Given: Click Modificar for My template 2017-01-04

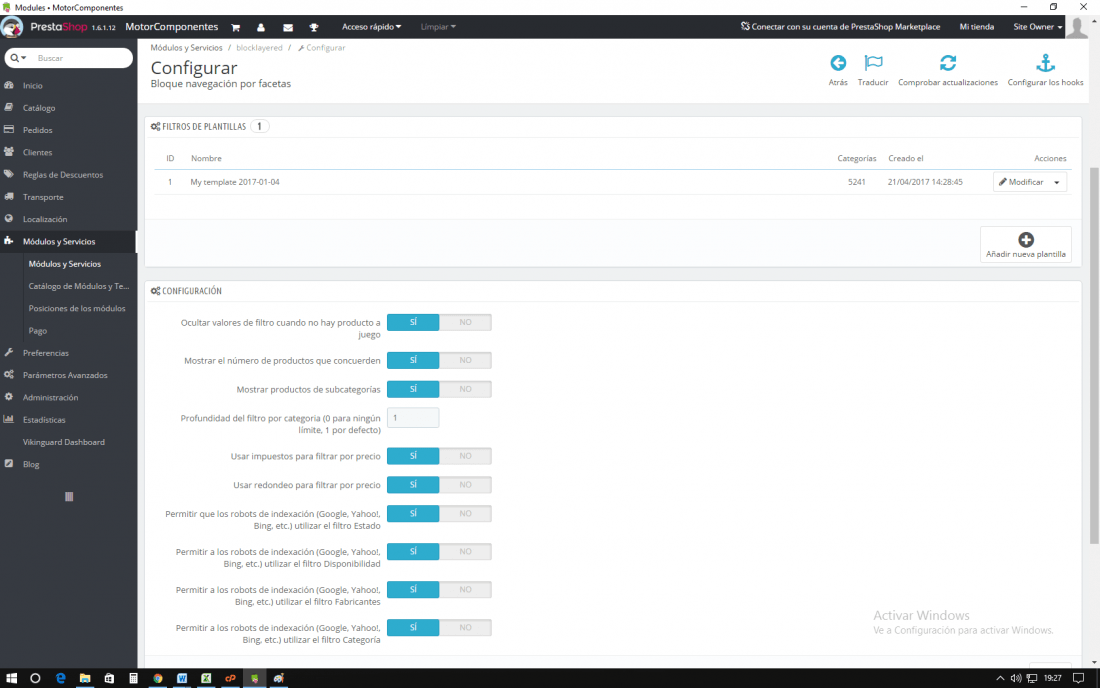Looking at the screenshot, I should pyautogui.click(x=1021, y=182).
